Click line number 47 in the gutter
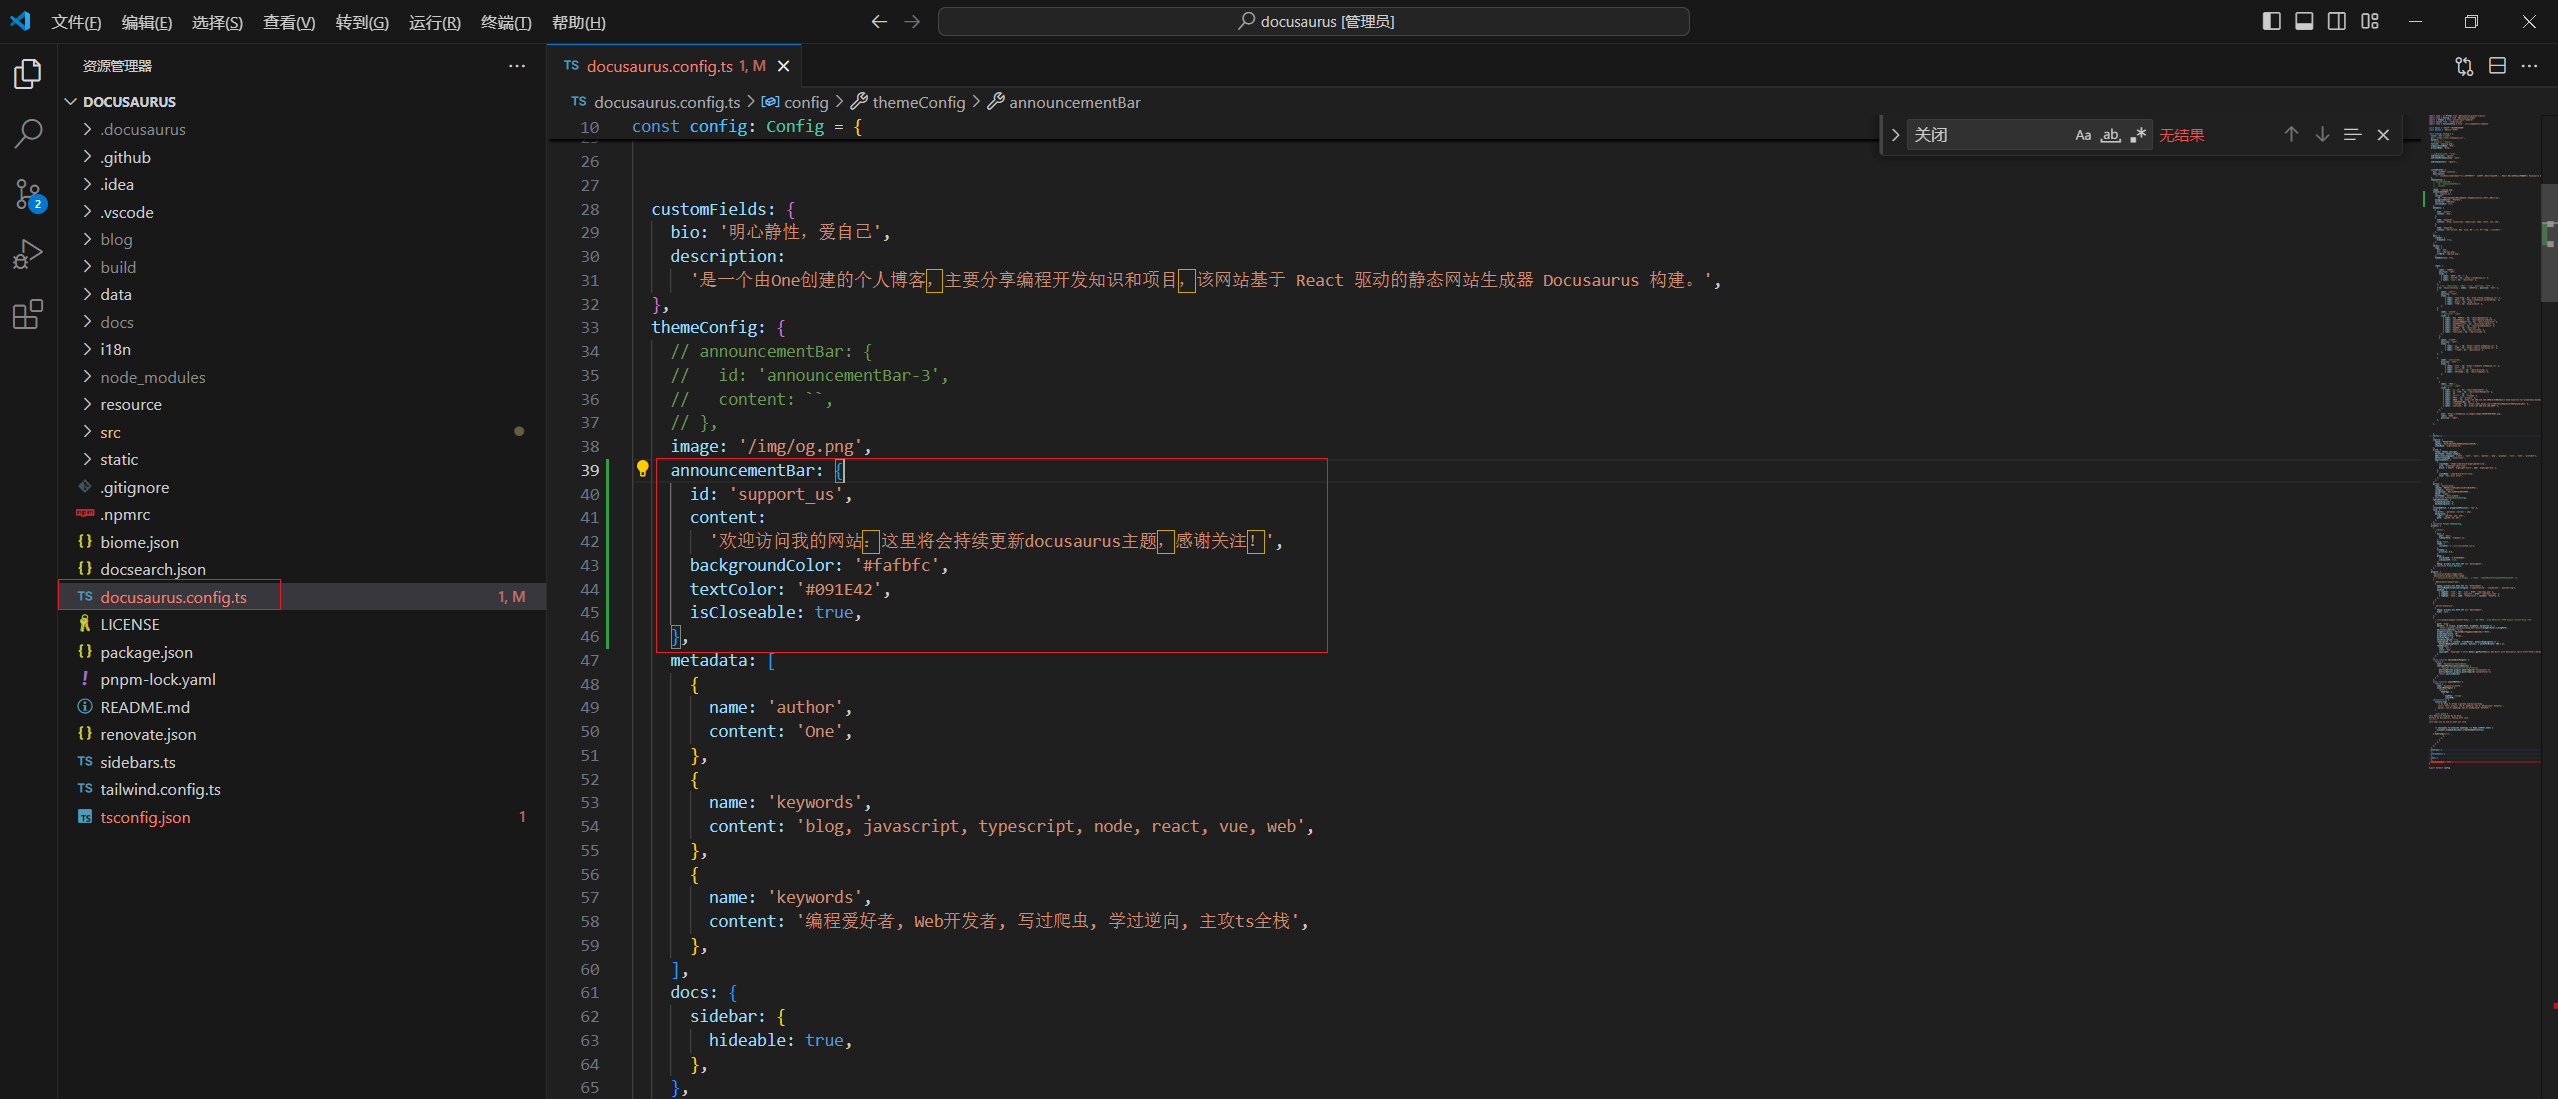Screen dimensions: 2558x1099 pos(590,660)
